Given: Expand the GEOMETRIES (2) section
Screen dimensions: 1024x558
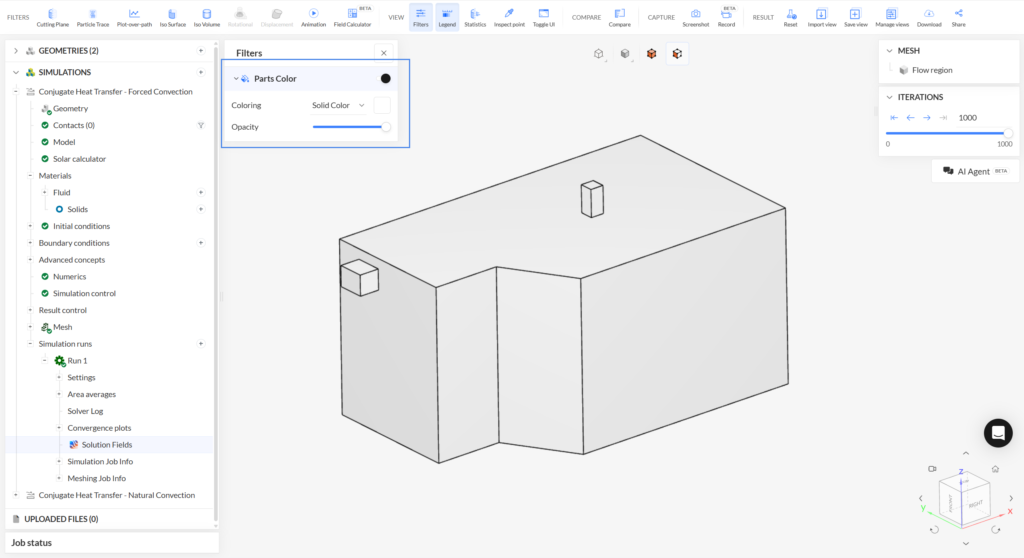Looking at the screenshot, I should click(16, 51).
